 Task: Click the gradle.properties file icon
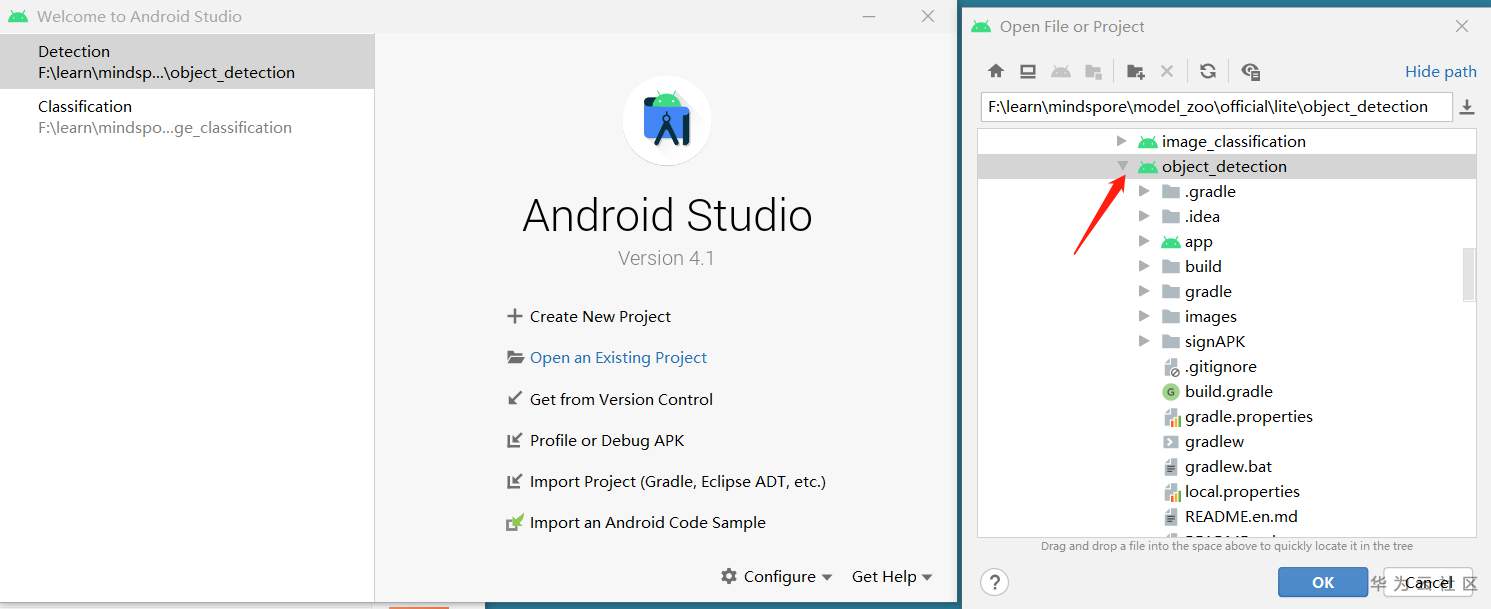(x=1171, y=417)
